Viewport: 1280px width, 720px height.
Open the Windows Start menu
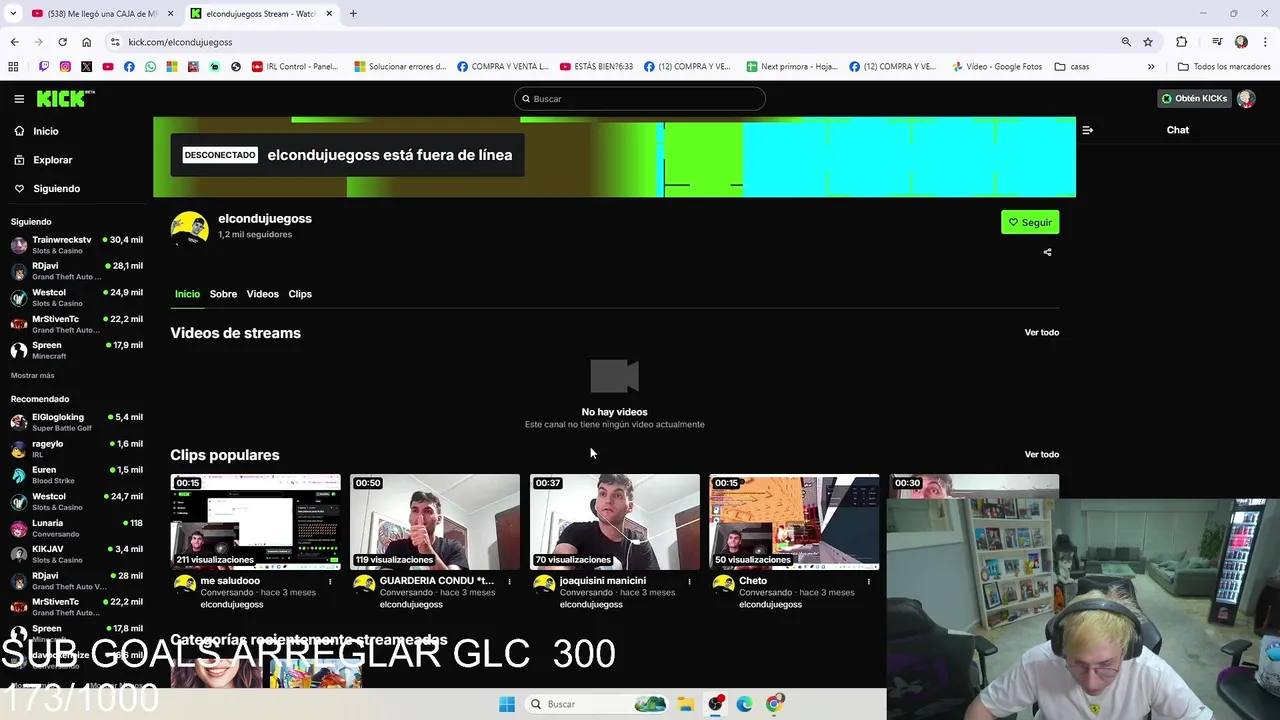(507, 704)
